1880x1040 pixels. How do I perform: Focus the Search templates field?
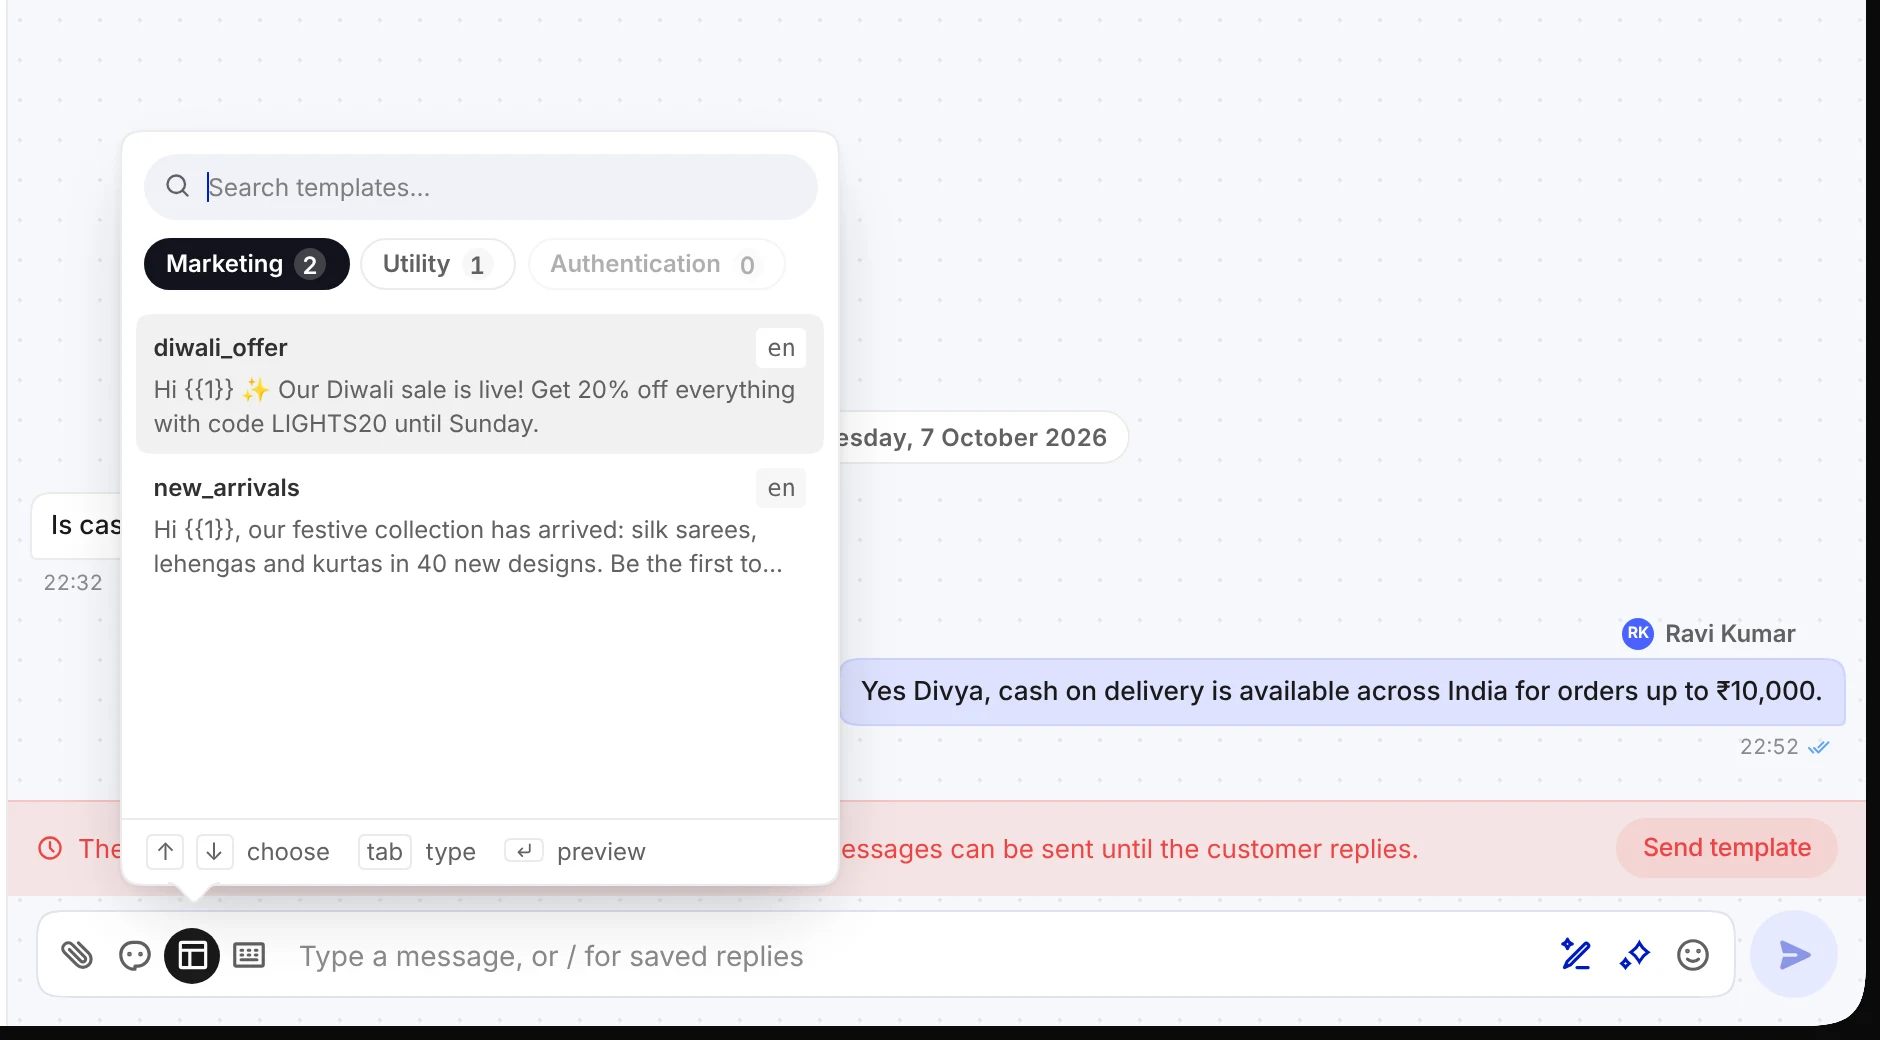tap(480, 187)
